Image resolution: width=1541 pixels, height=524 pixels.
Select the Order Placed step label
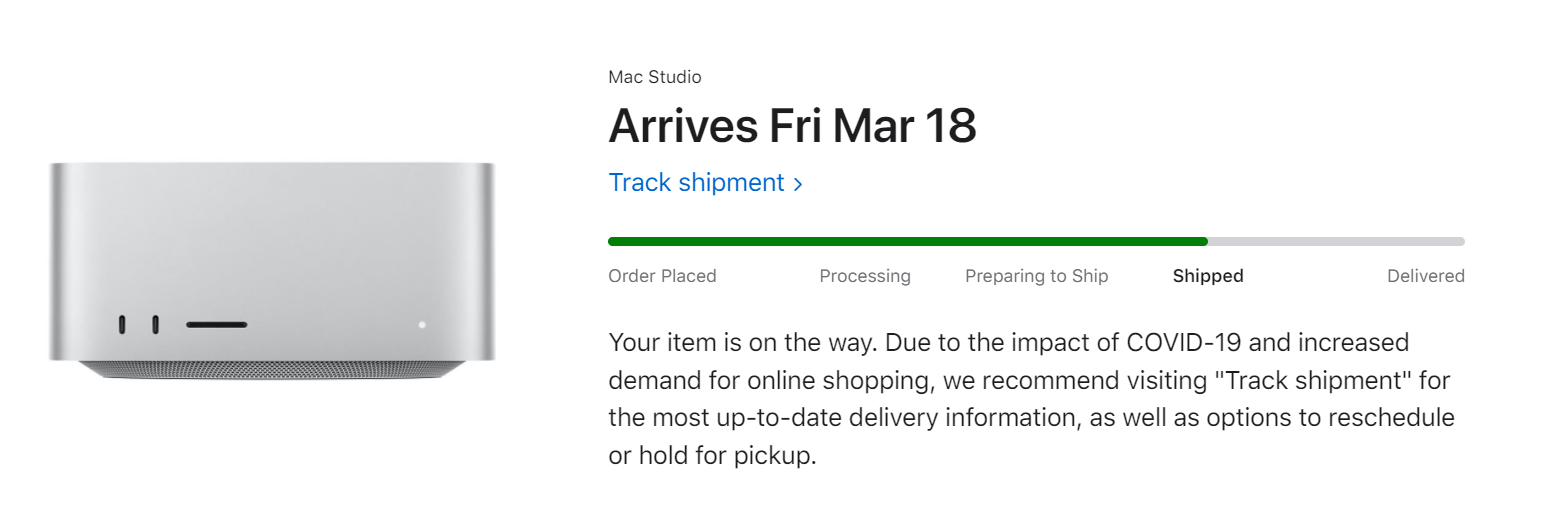coord(662,276)
